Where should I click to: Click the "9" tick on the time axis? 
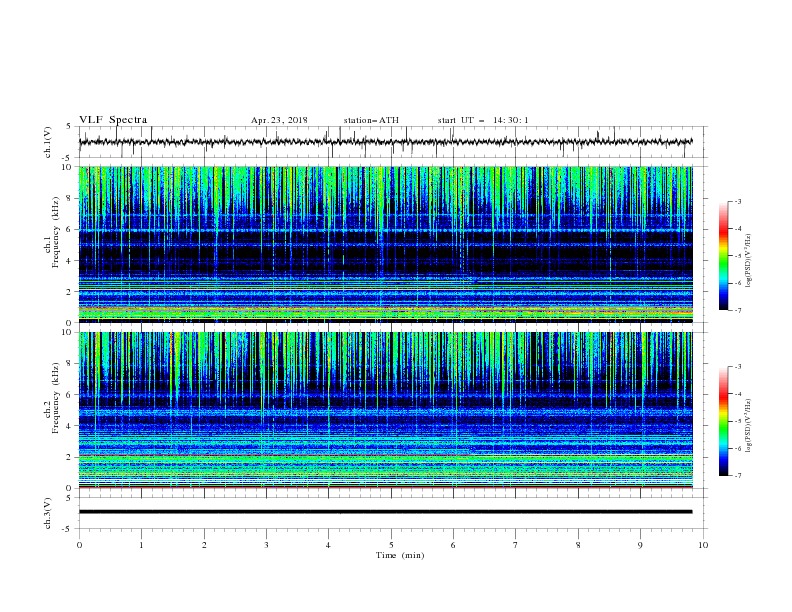640,545
